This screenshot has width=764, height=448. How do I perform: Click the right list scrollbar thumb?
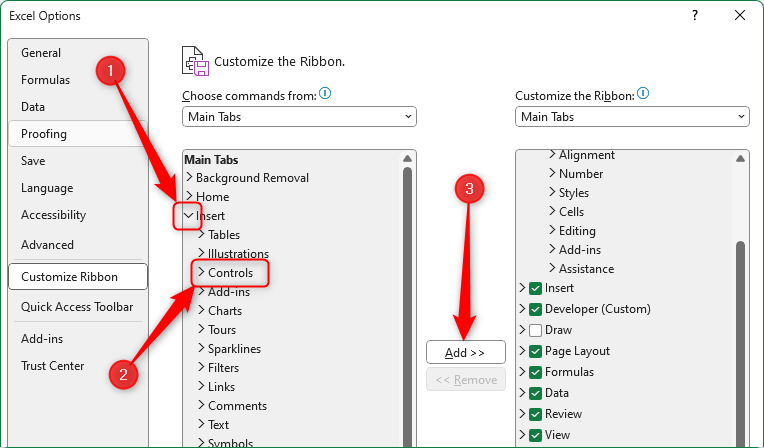[x=740, y=343]
